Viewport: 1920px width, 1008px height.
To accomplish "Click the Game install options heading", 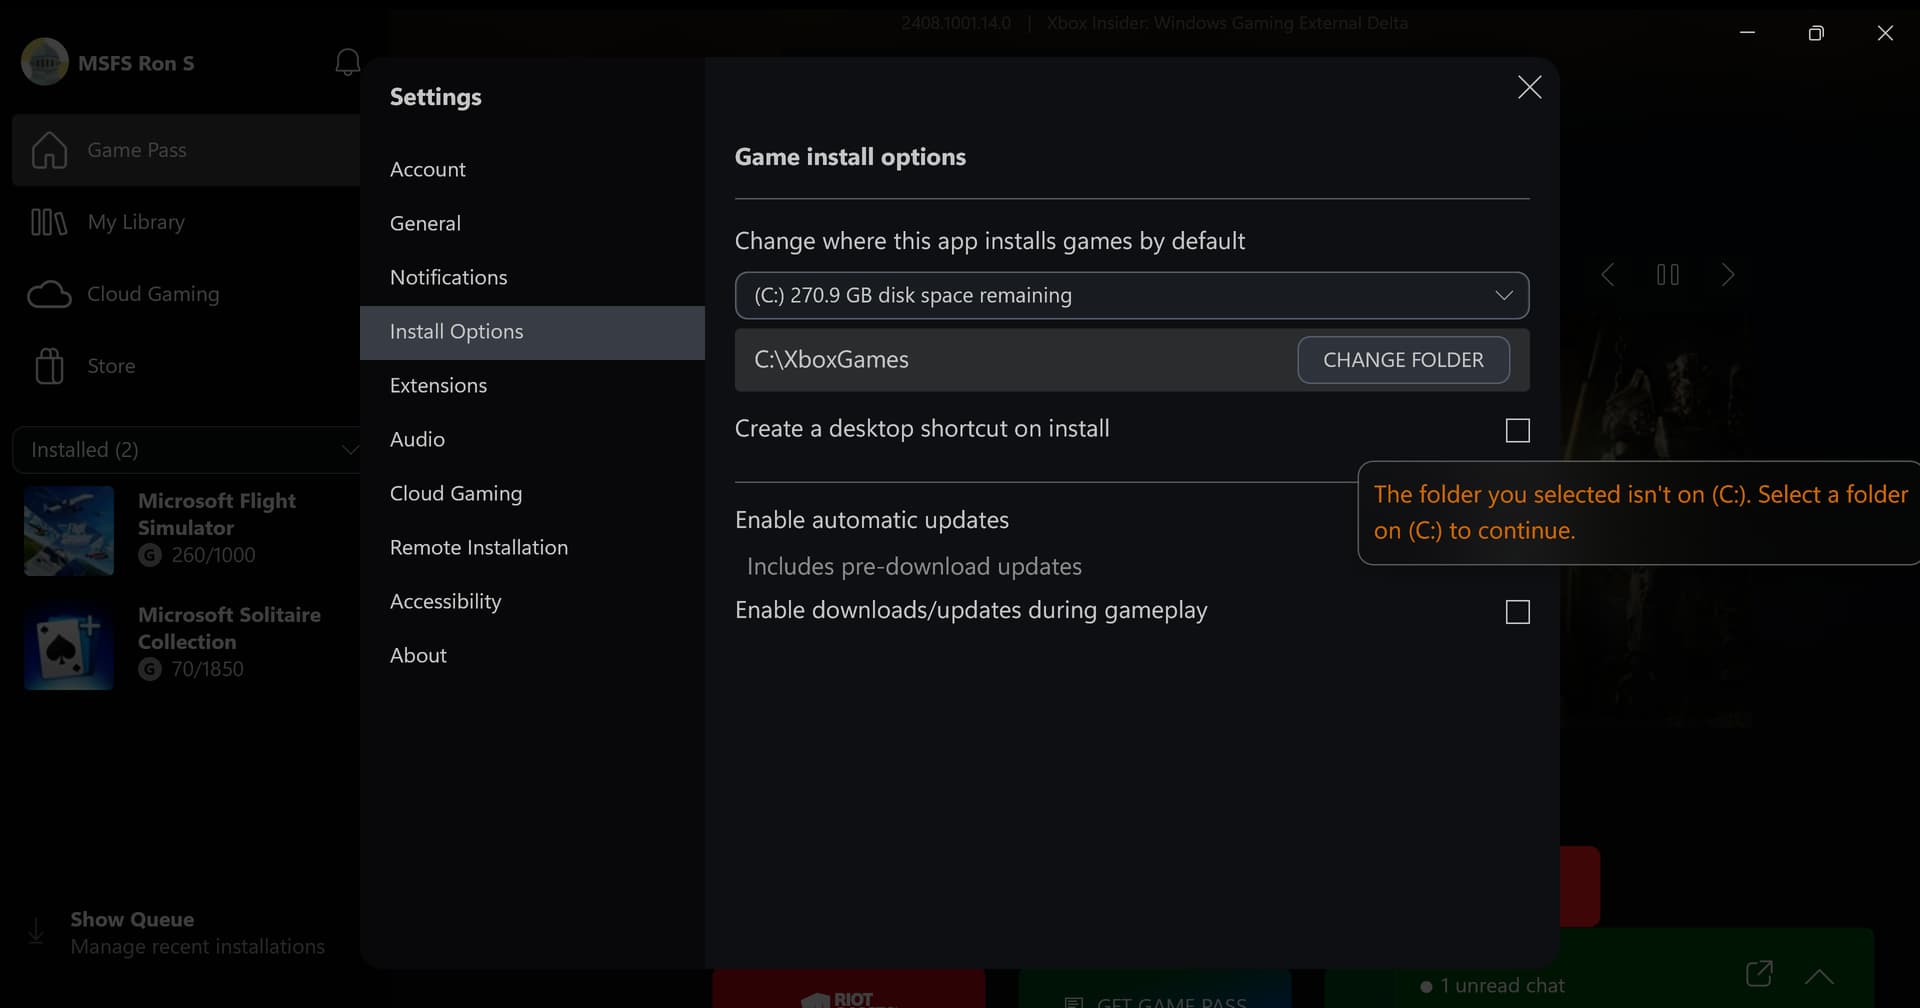I will [x=850, y=157].
